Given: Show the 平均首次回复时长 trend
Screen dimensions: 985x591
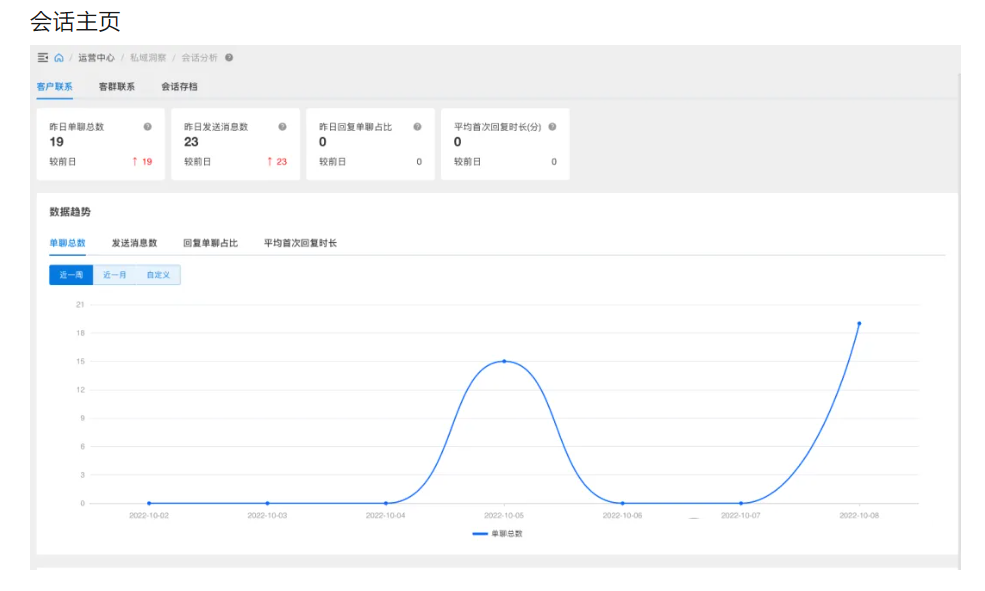Looking at the screenshot, I should coord(300,243).
